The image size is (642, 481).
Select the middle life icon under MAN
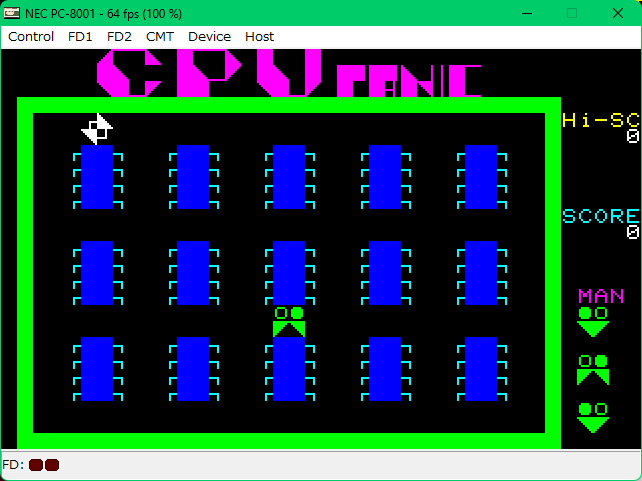coord(593,369)
